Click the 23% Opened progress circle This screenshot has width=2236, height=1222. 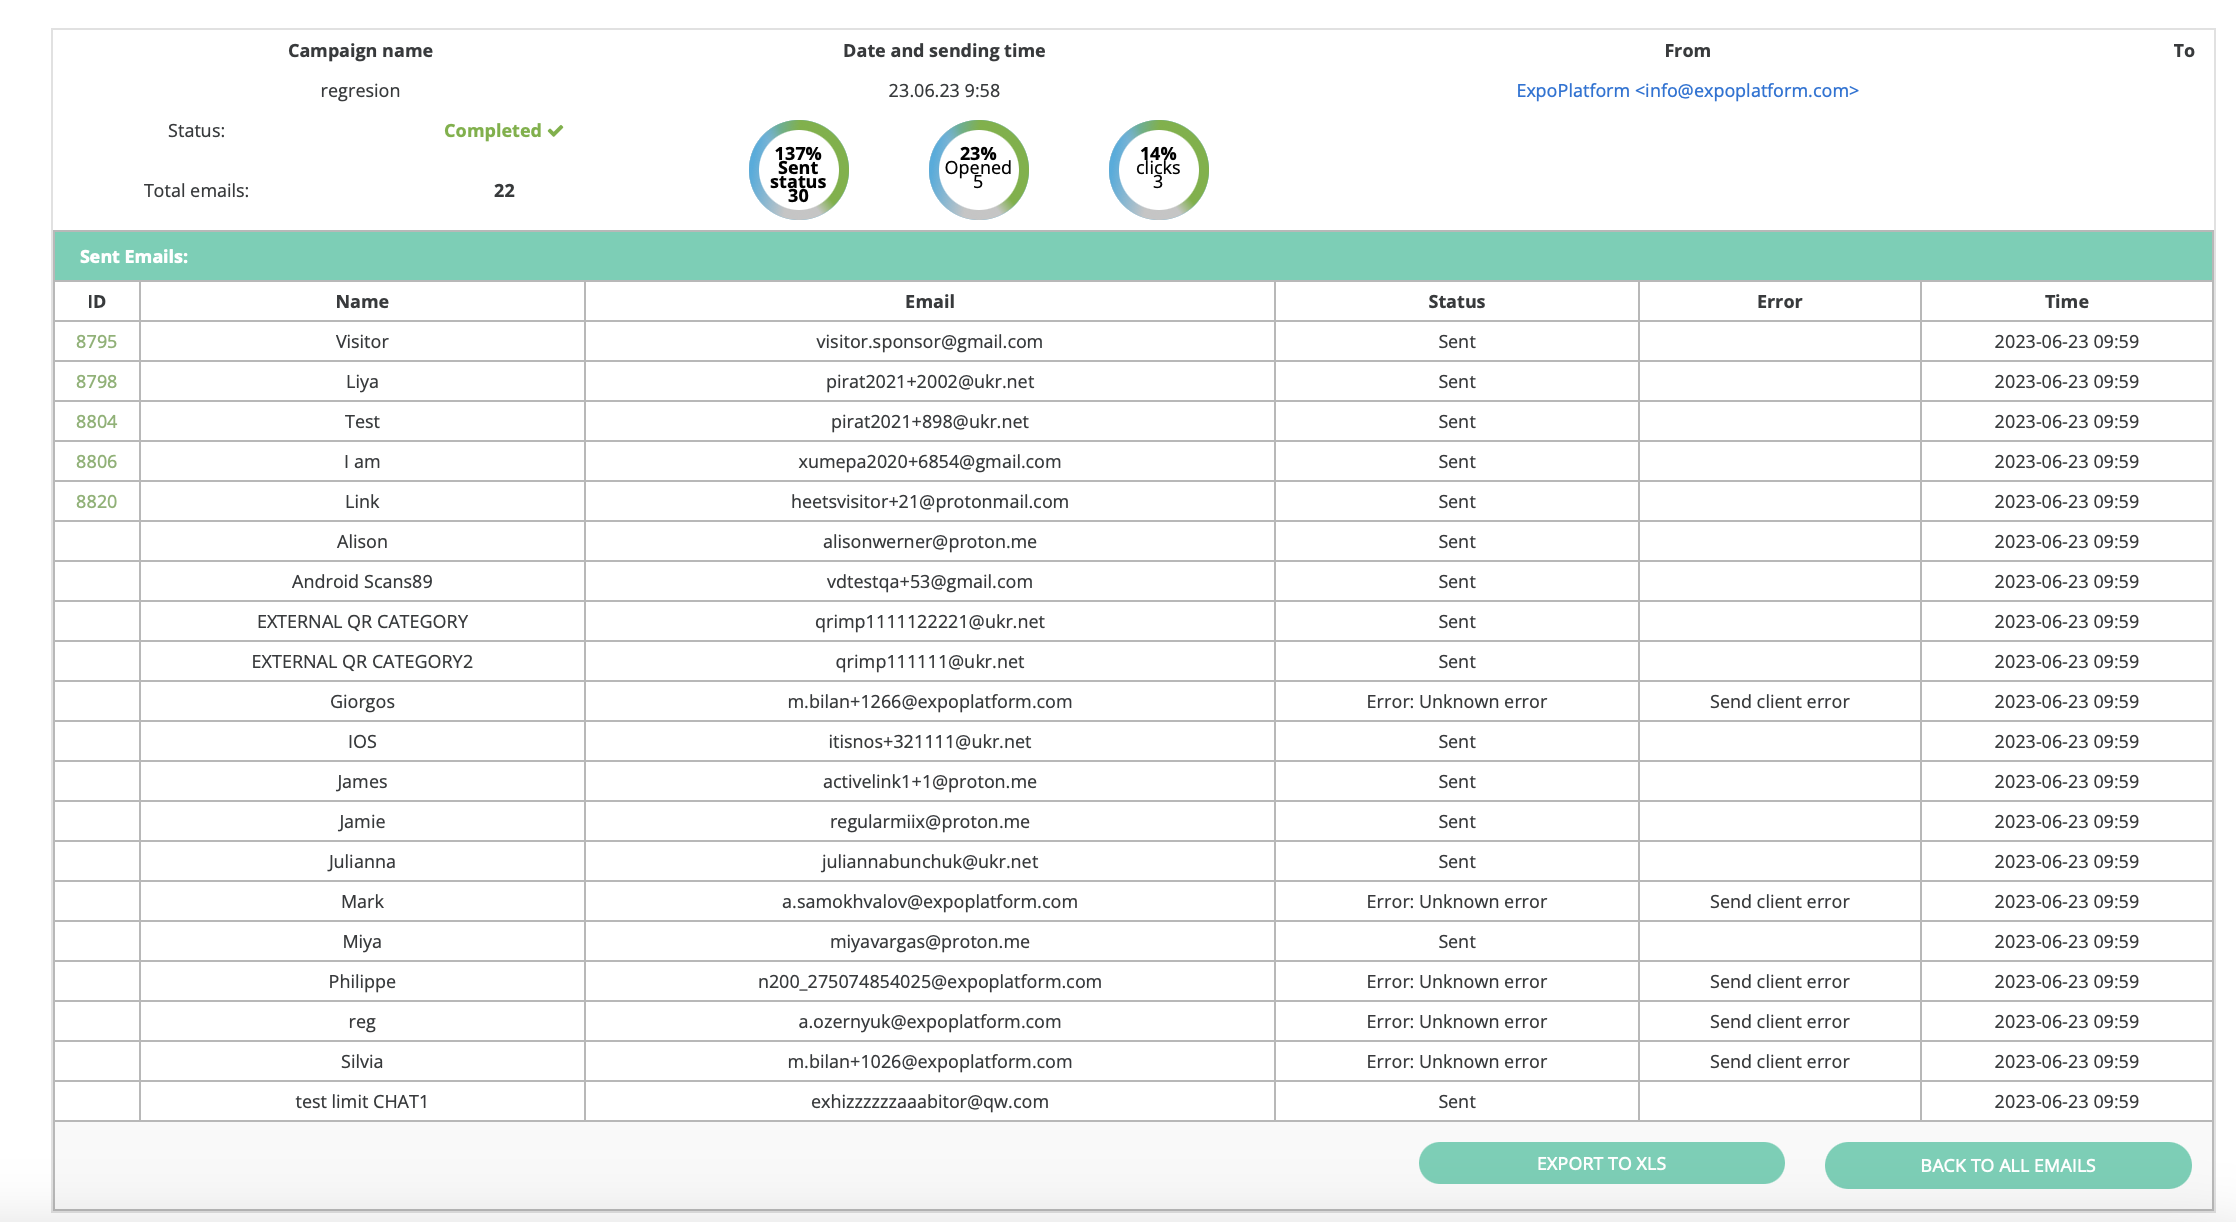click(x=978, y=170)
